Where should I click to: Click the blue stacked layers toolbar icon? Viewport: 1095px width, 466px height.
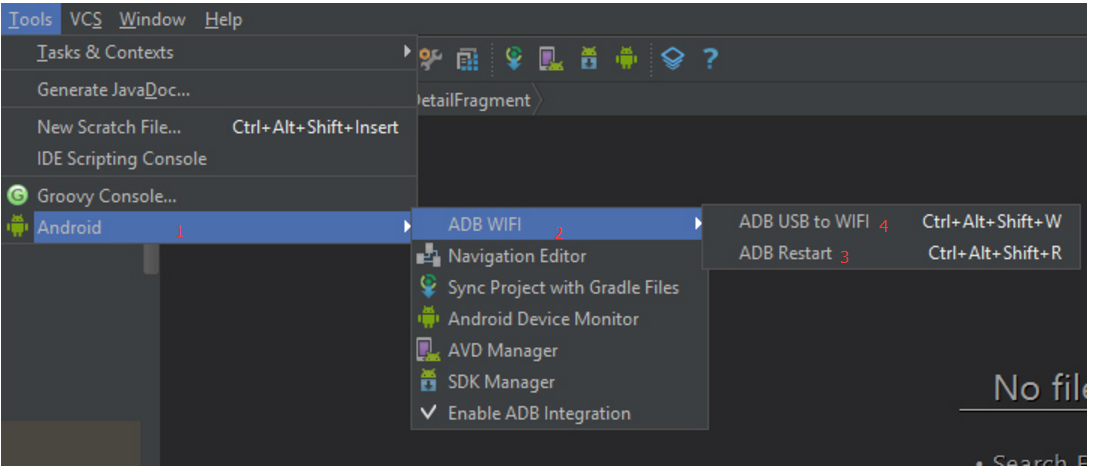tap(673, 59)
